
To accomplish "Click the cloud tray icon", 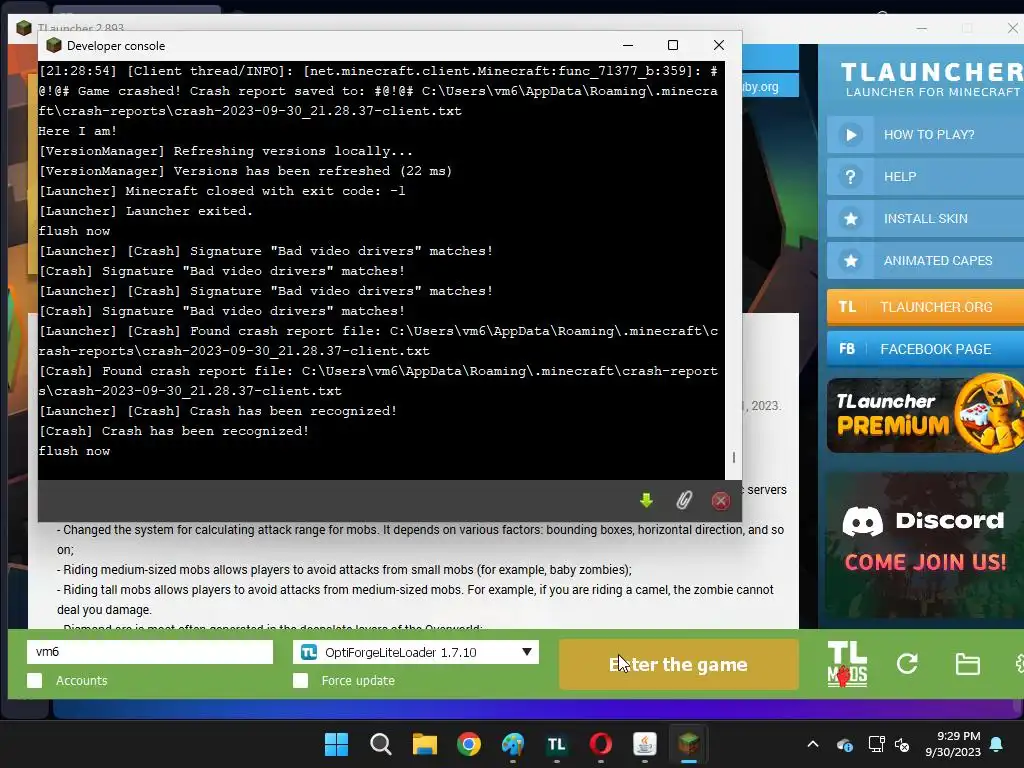I will (844, 744).
